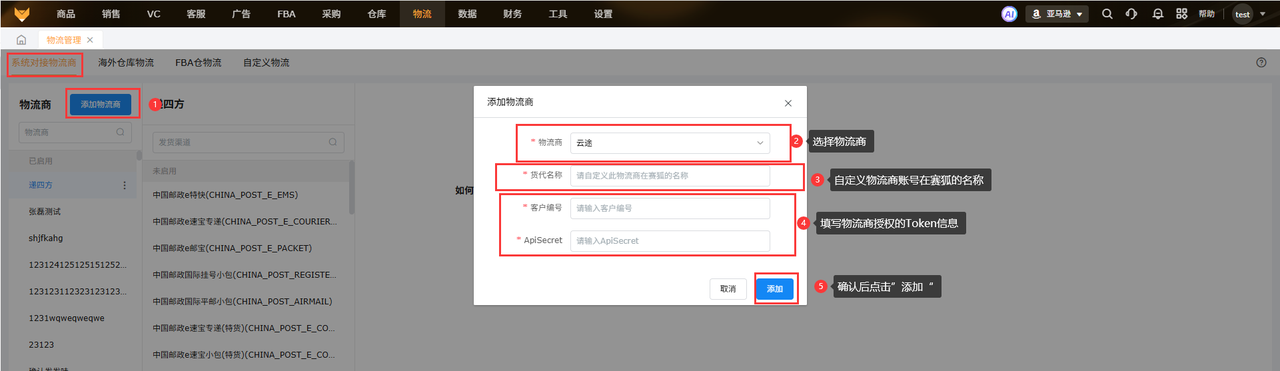Click the search icon in 物流商 filter
This screenshot has height=371, width=1280.
(121, 132)
